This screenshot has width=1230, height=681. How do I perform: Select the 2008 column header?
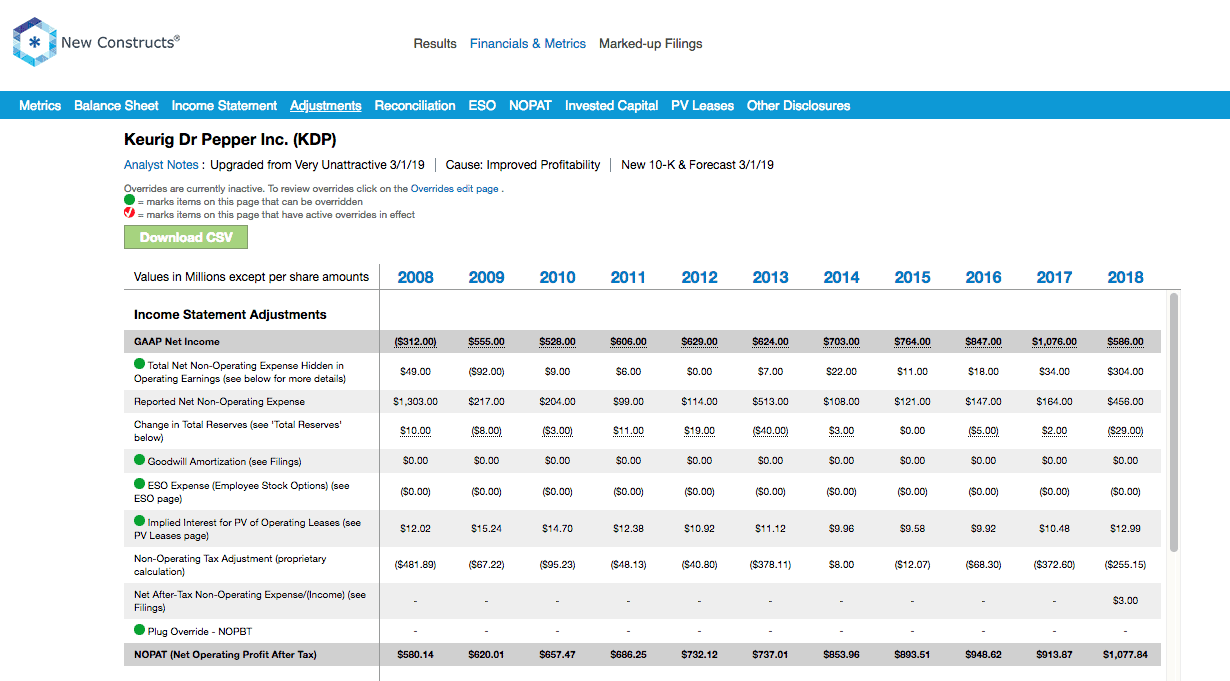(416, 277)
